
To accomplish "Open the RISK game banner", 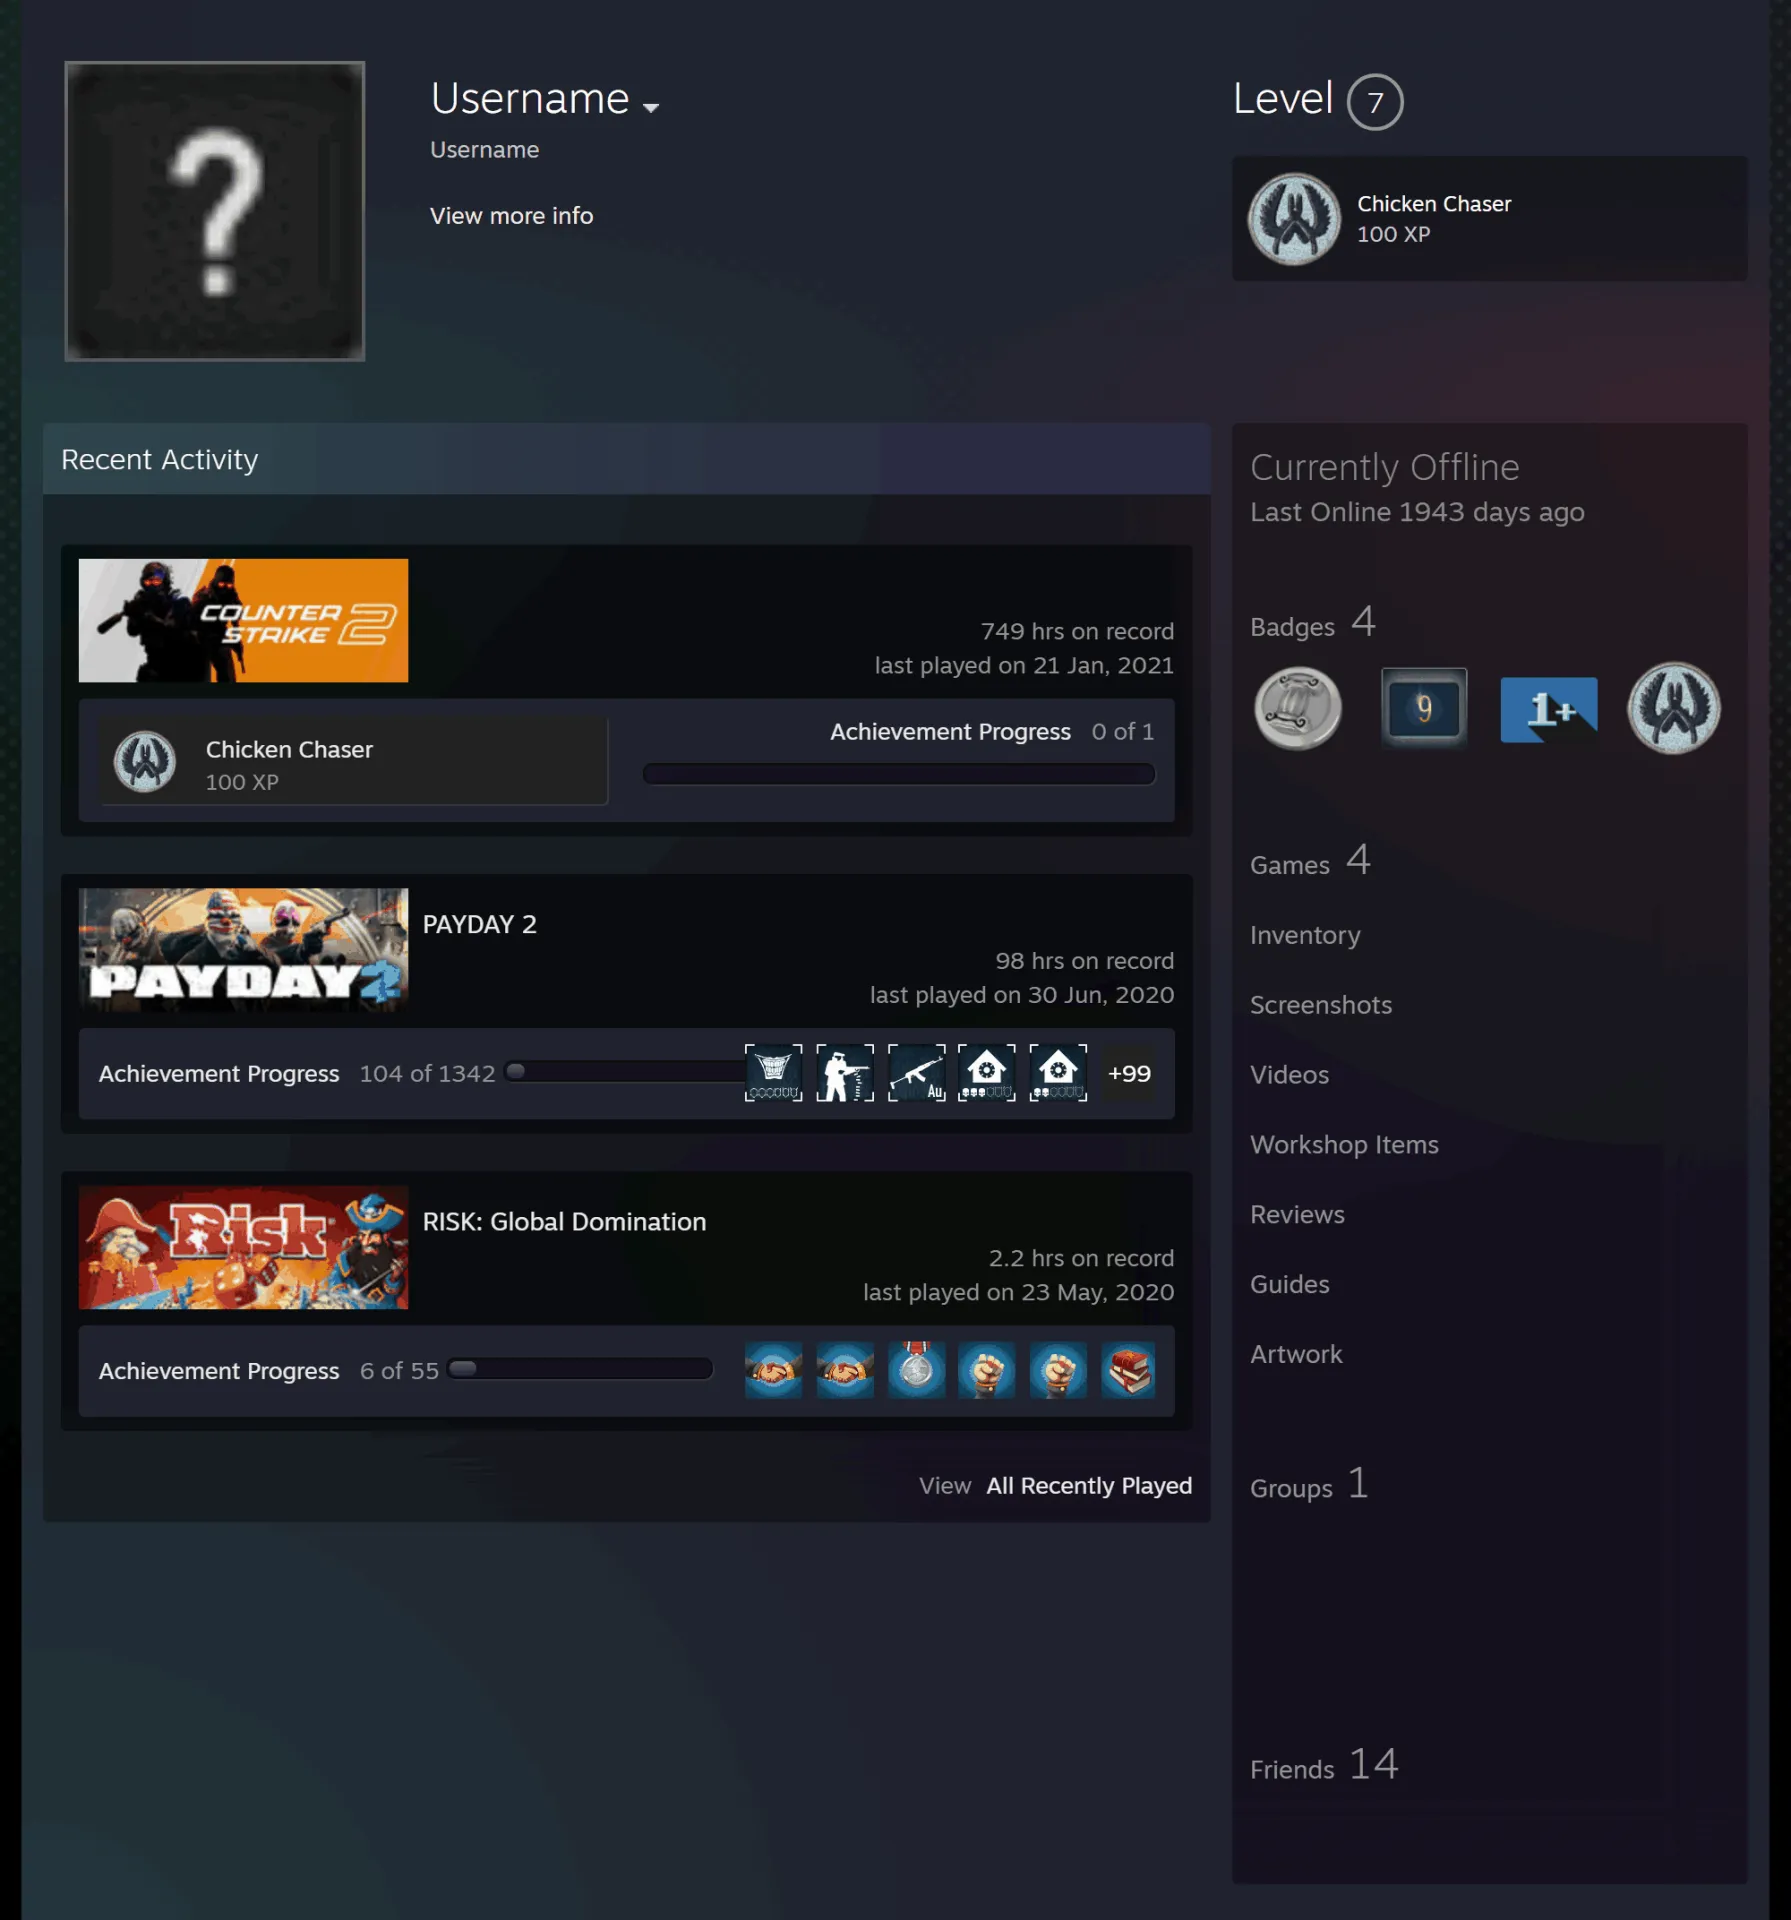I will pos(243,1248).
